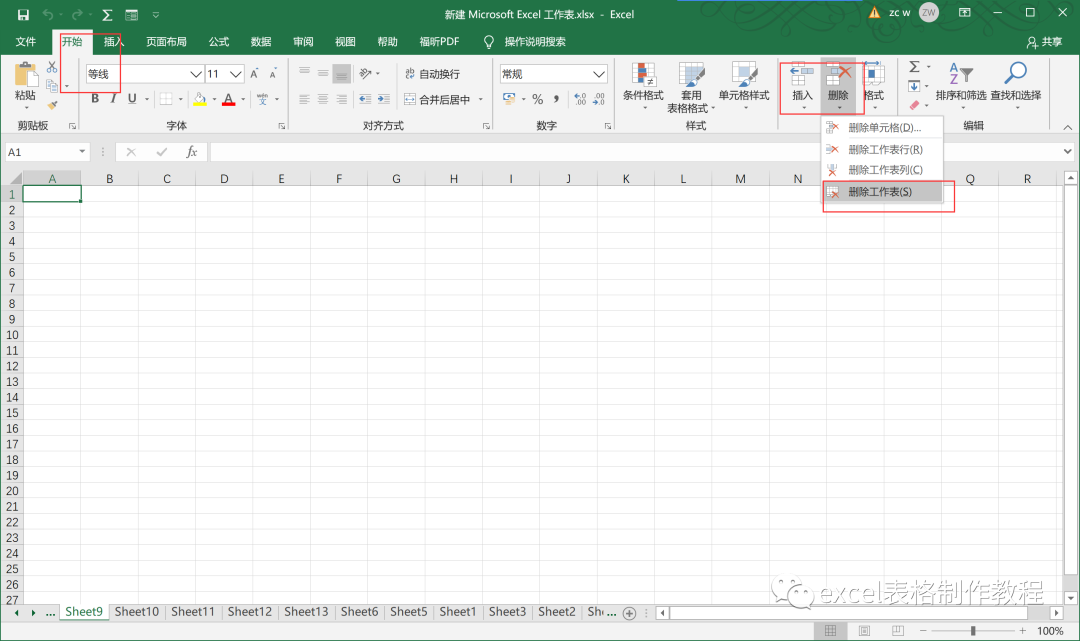Click the increase indent icon

pos(384,99)
